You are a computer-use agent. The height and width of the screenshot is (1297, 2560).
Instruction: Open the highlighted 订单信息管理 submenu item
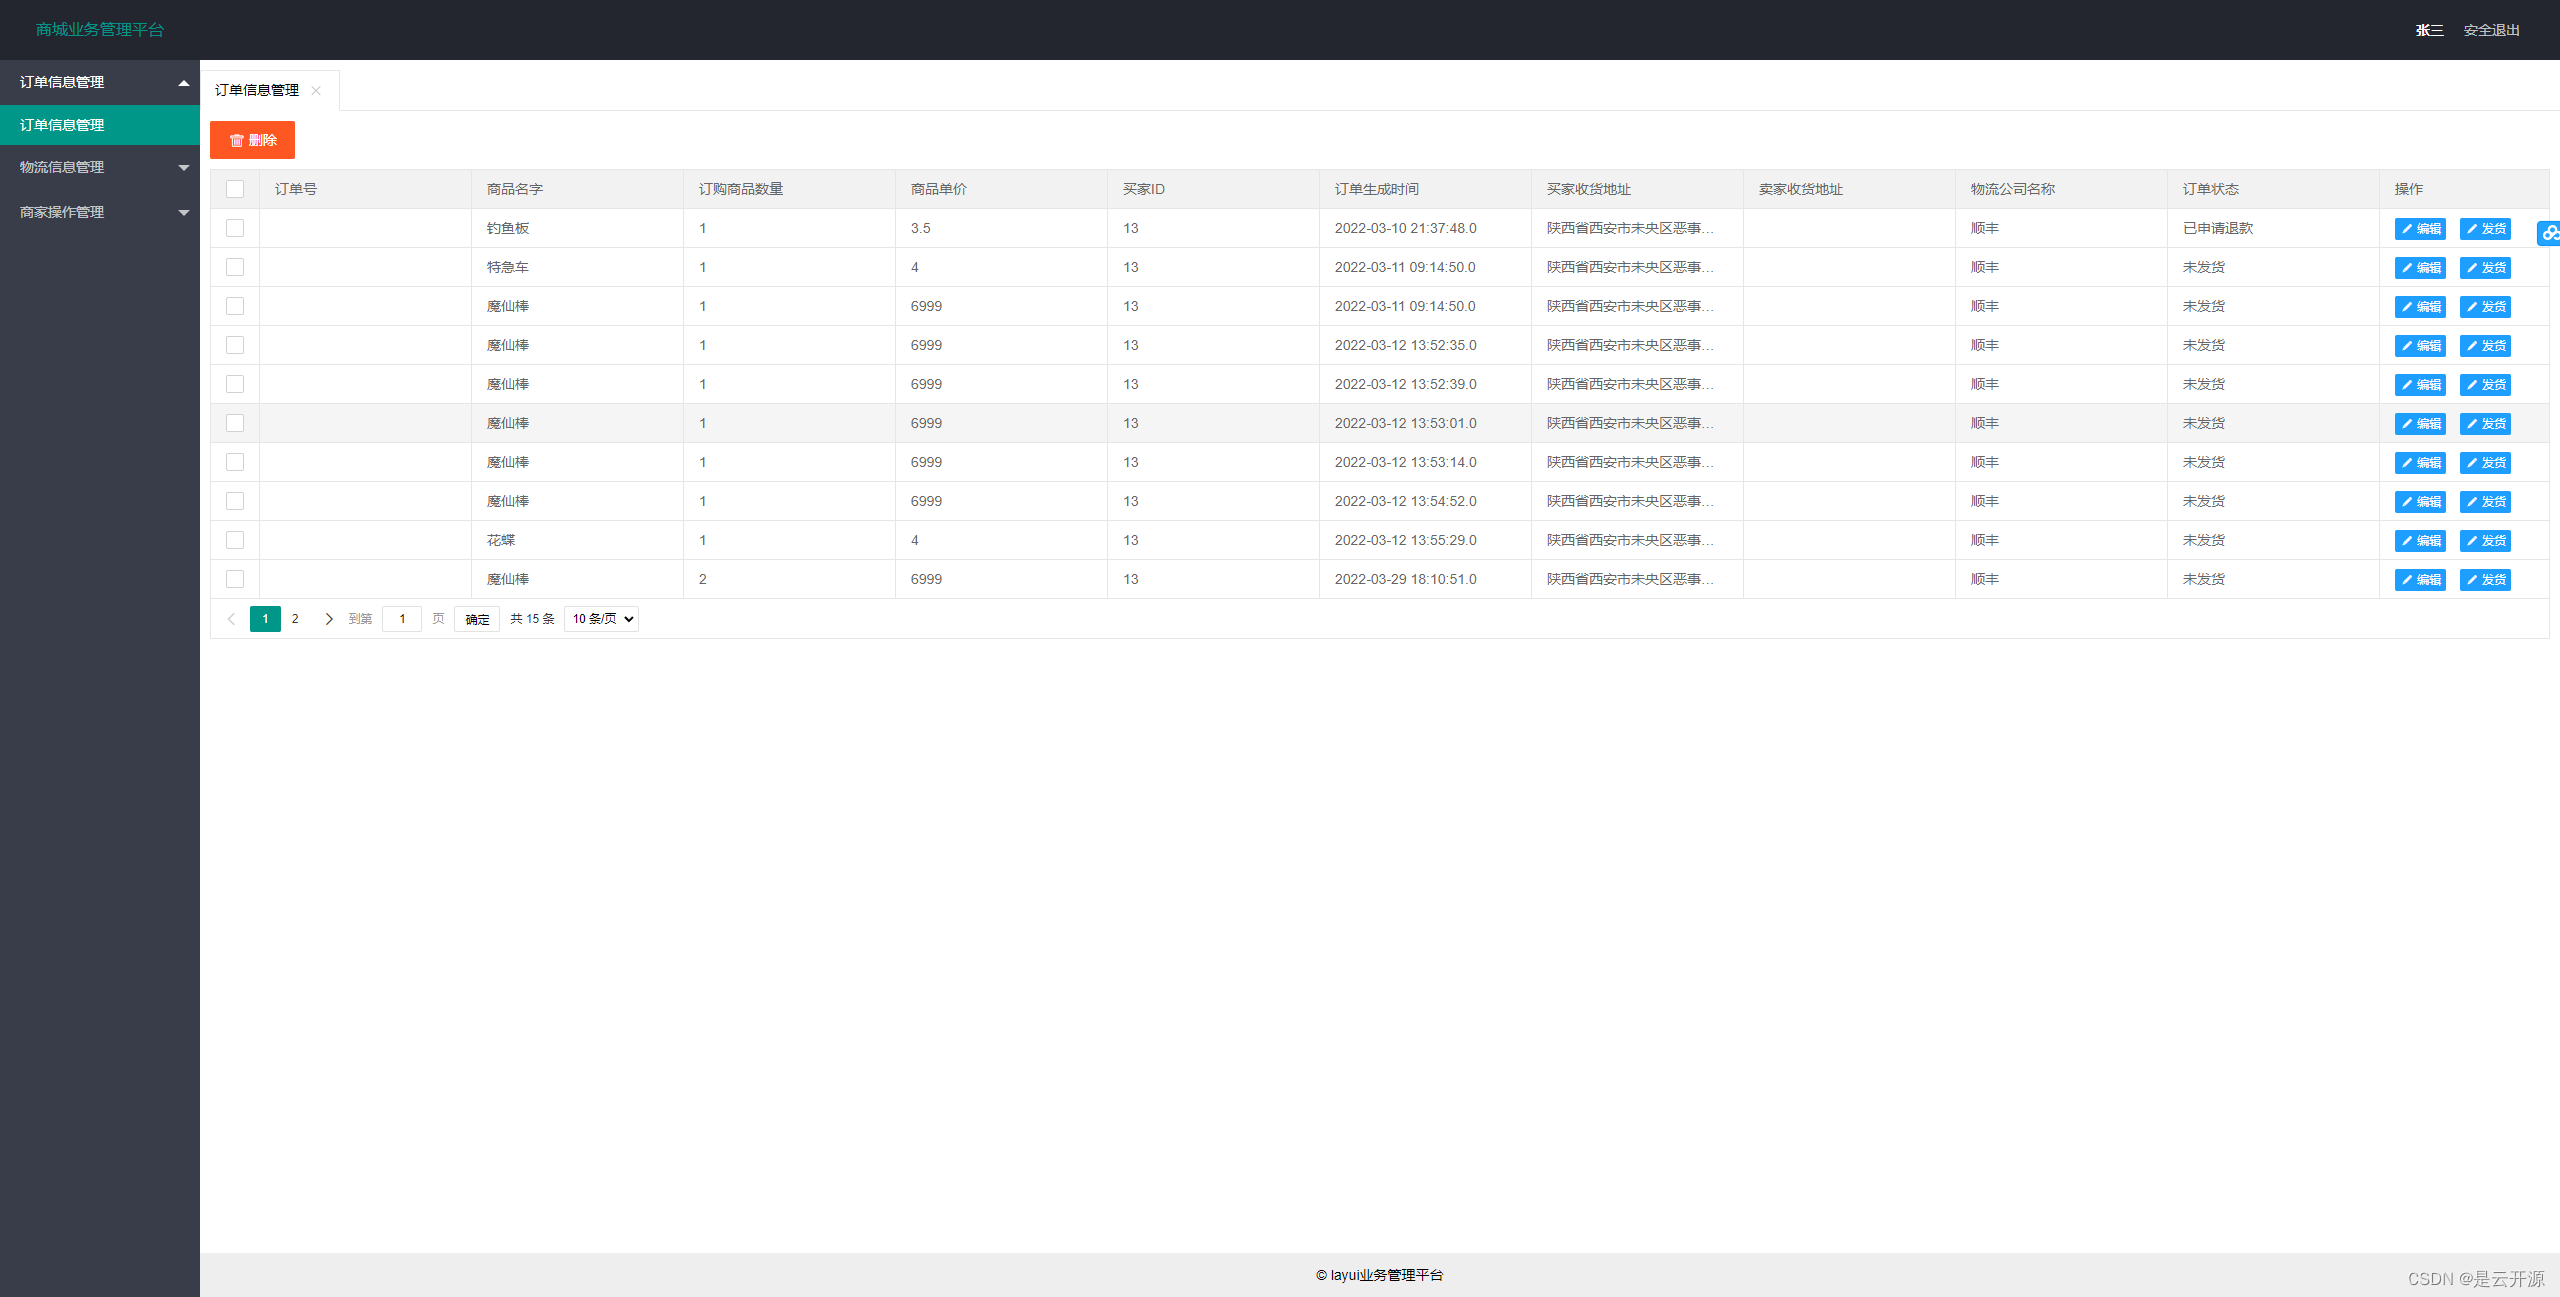[100, 125]
